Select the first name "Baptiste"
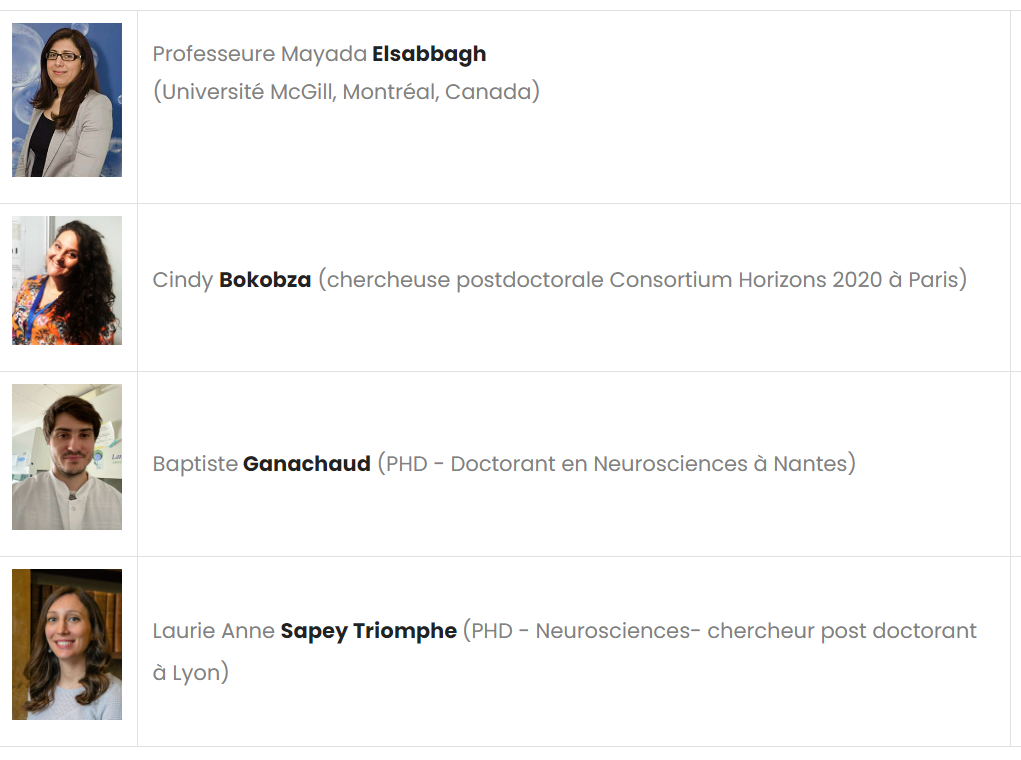 click(x=195, y=464)
